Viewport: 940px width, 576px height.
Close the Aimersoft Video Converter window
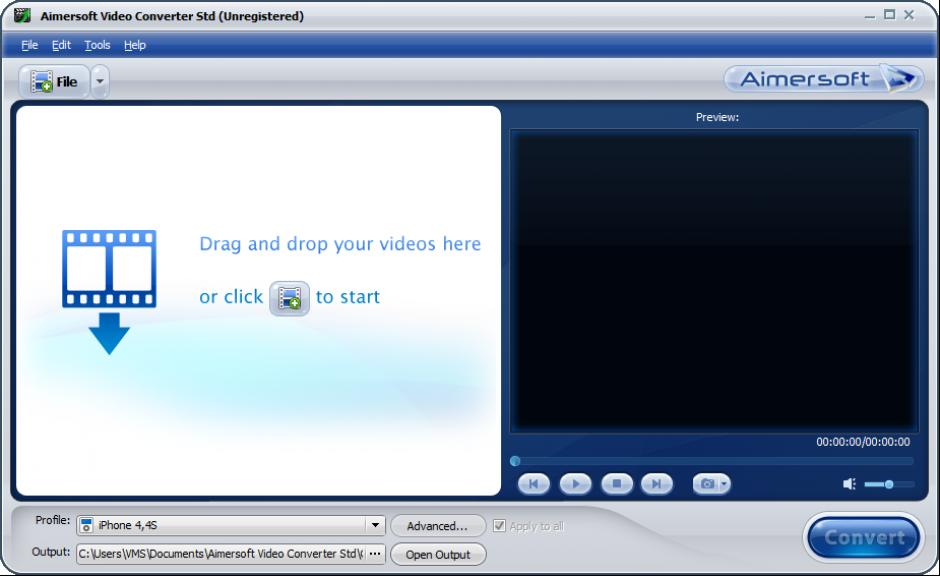[909, 15]
